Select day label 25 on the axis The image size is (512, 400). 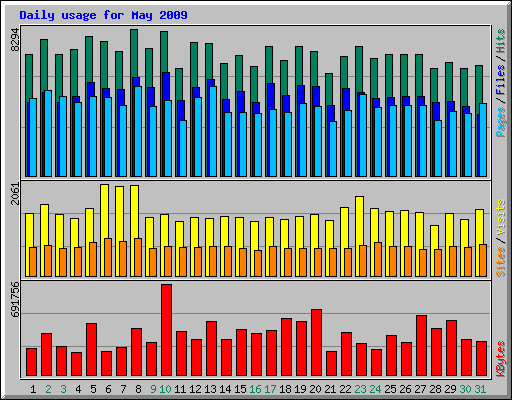(x=390, y=389)
